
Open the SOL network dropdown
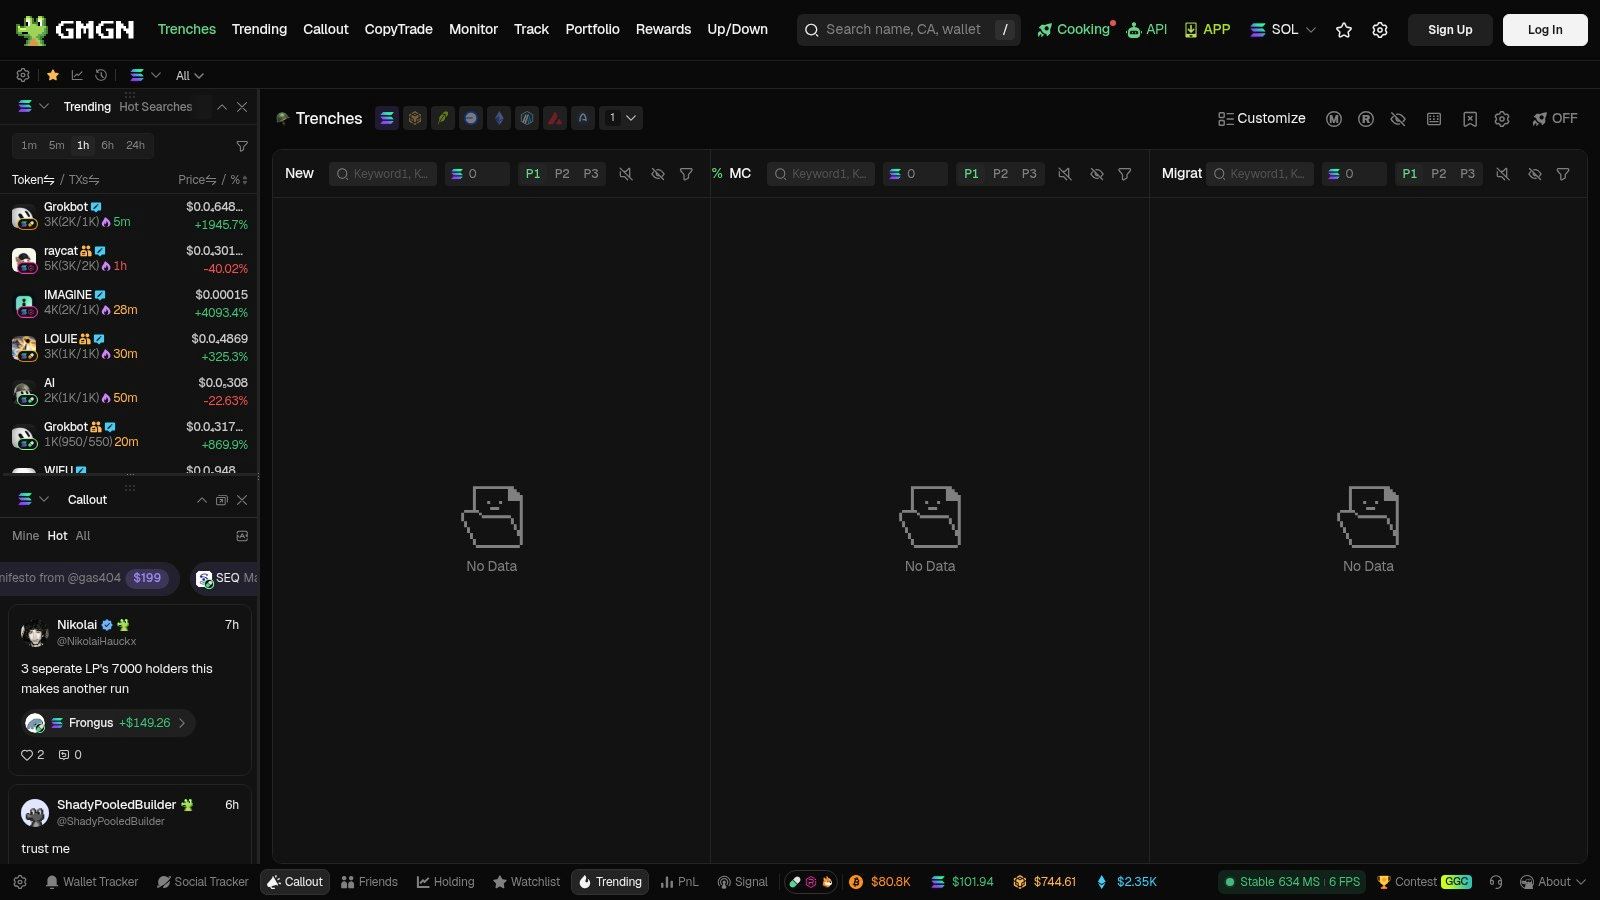point(1283,30)
